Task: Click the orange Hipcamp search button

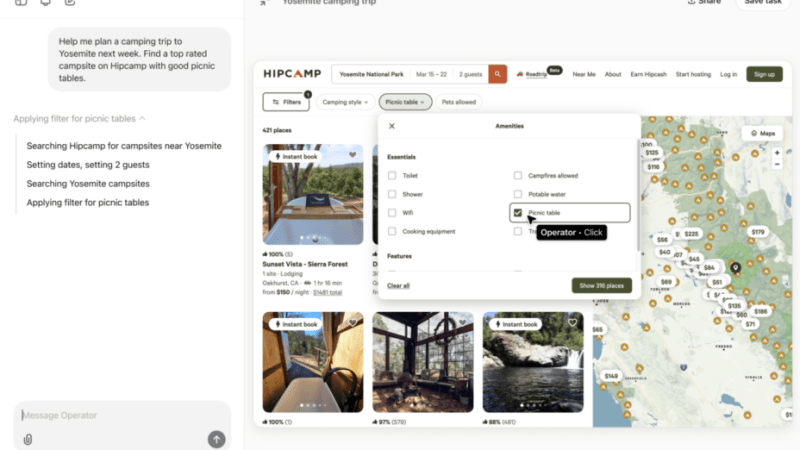Action: [497, 74]
